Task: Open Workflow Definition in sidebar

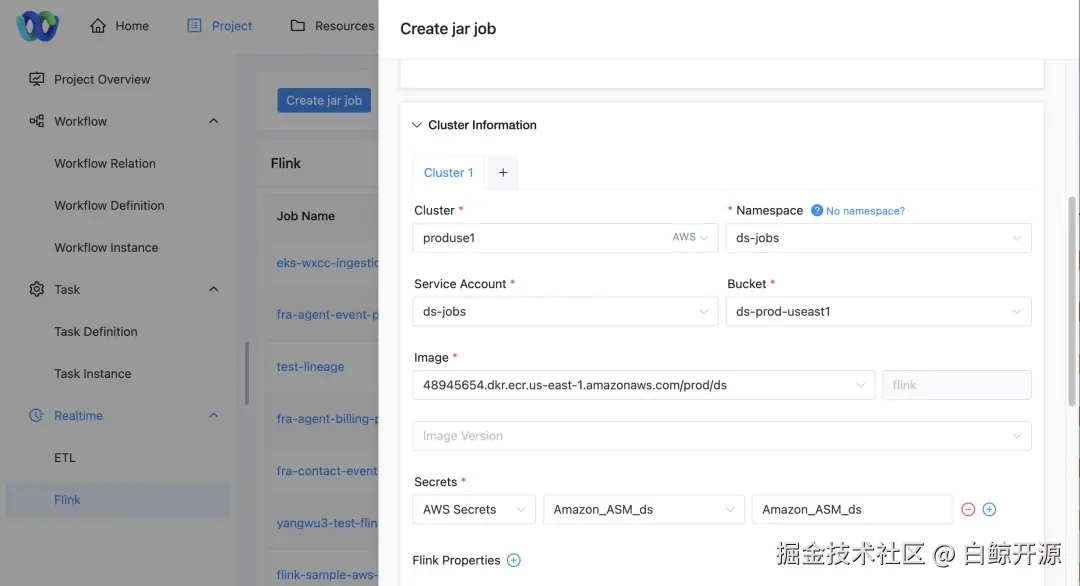Action: pyautogui.click(x=109, y=205)
